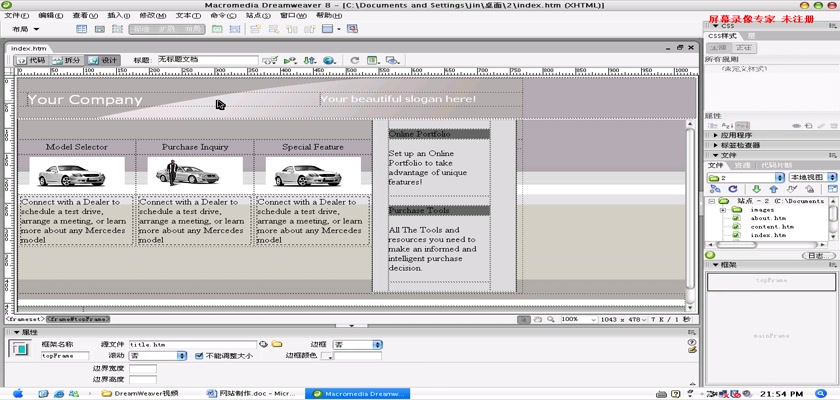Open the 文件 (File) menu
The image size is (840, 400).
click(16, 16)
